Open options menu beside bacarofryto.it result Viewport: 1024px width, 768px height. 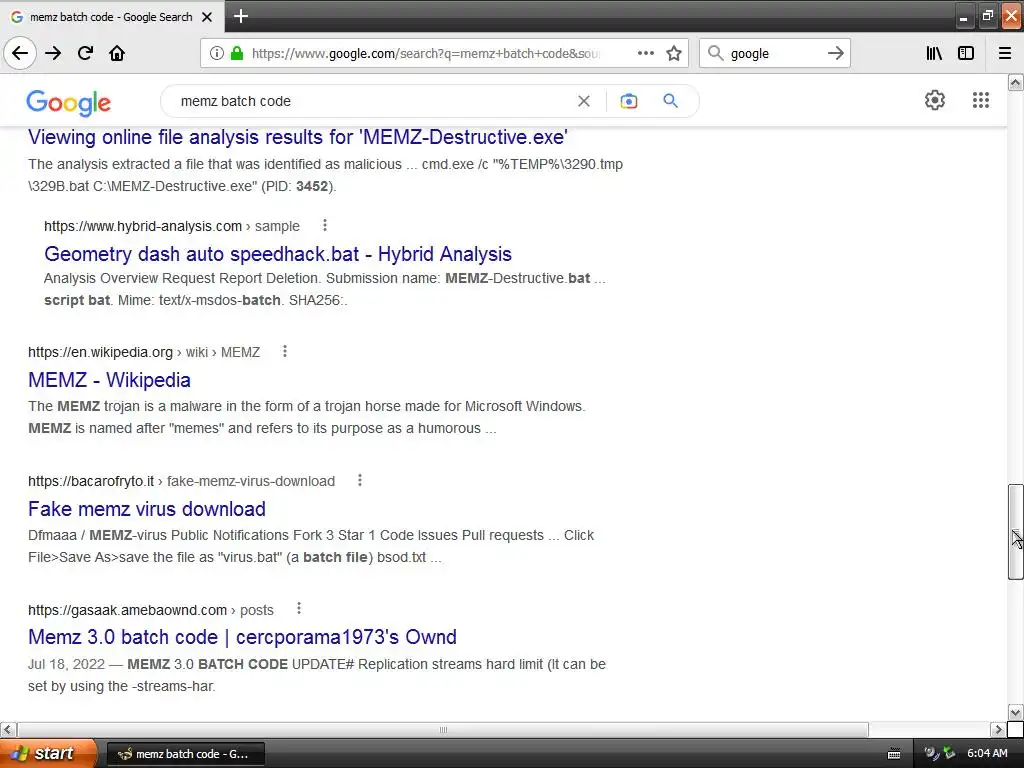[x=359, y=481]
